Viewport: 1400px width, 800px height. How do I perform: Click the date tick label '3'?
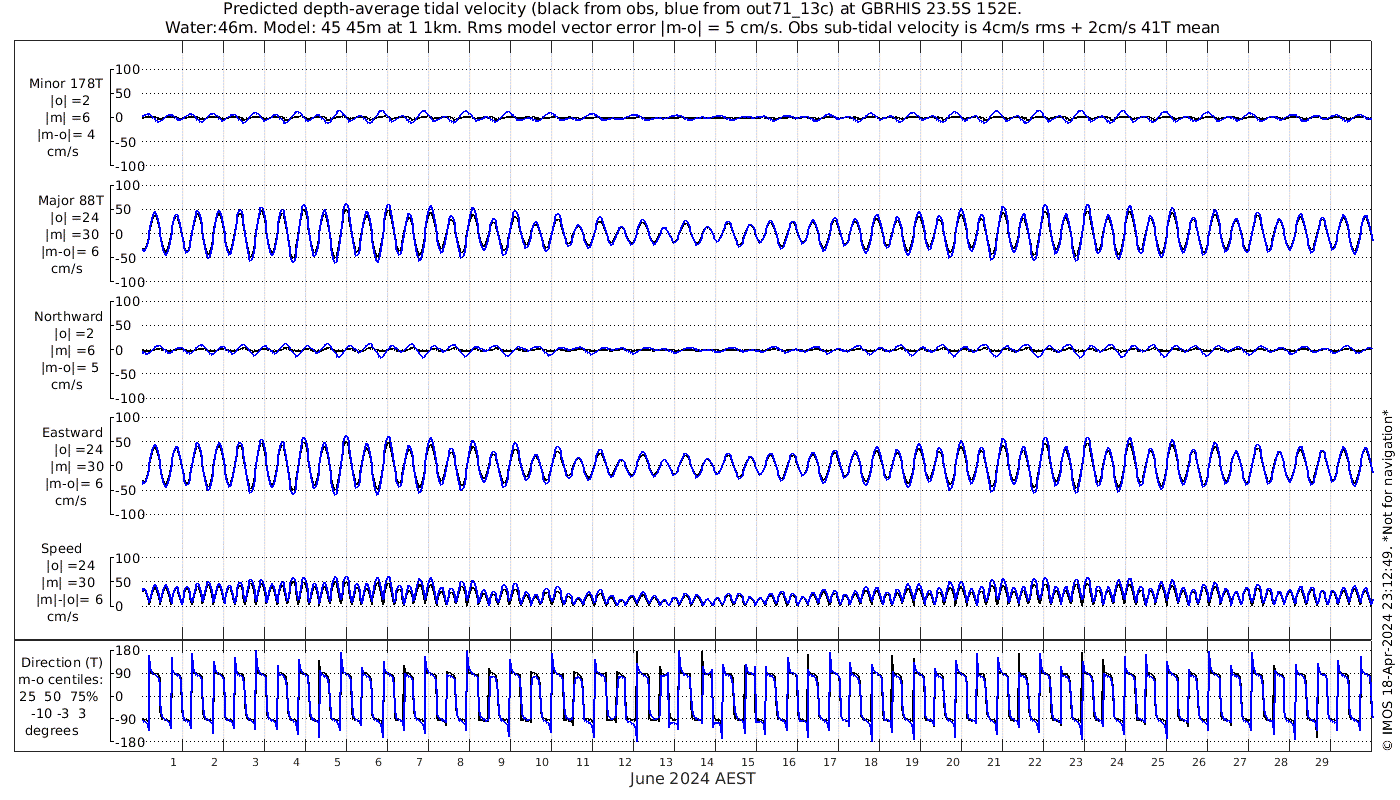tap(255, 762)
